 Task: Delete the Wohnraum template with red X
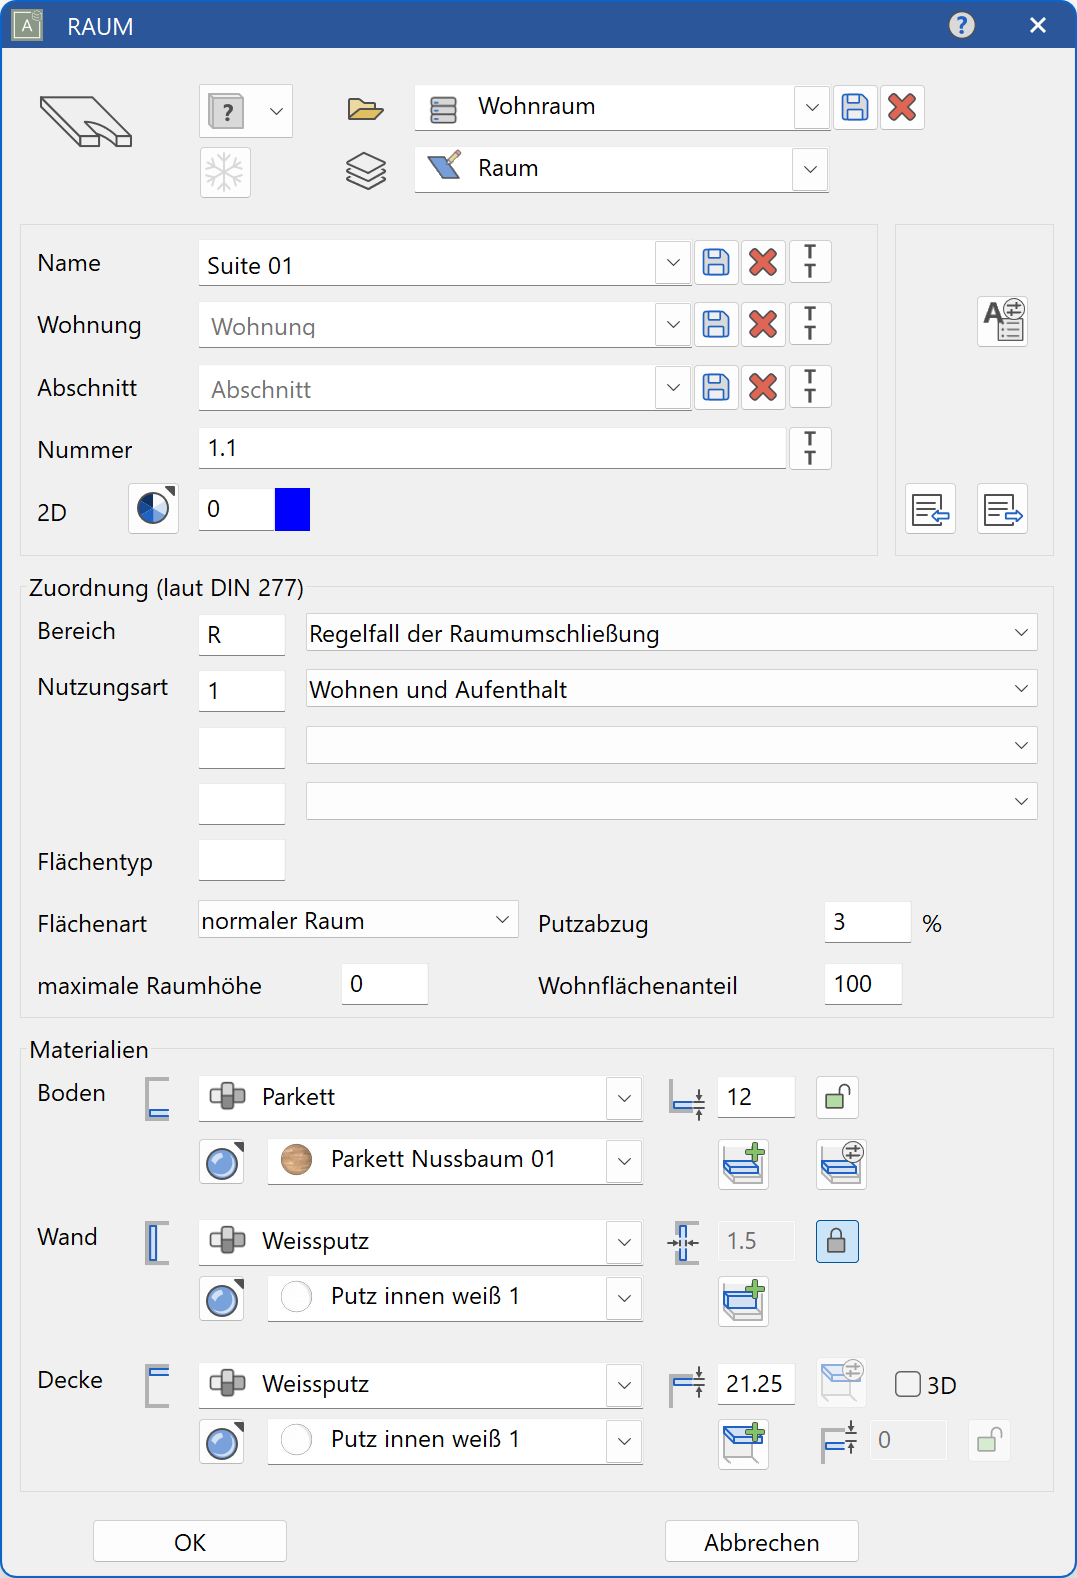(902, 108)
